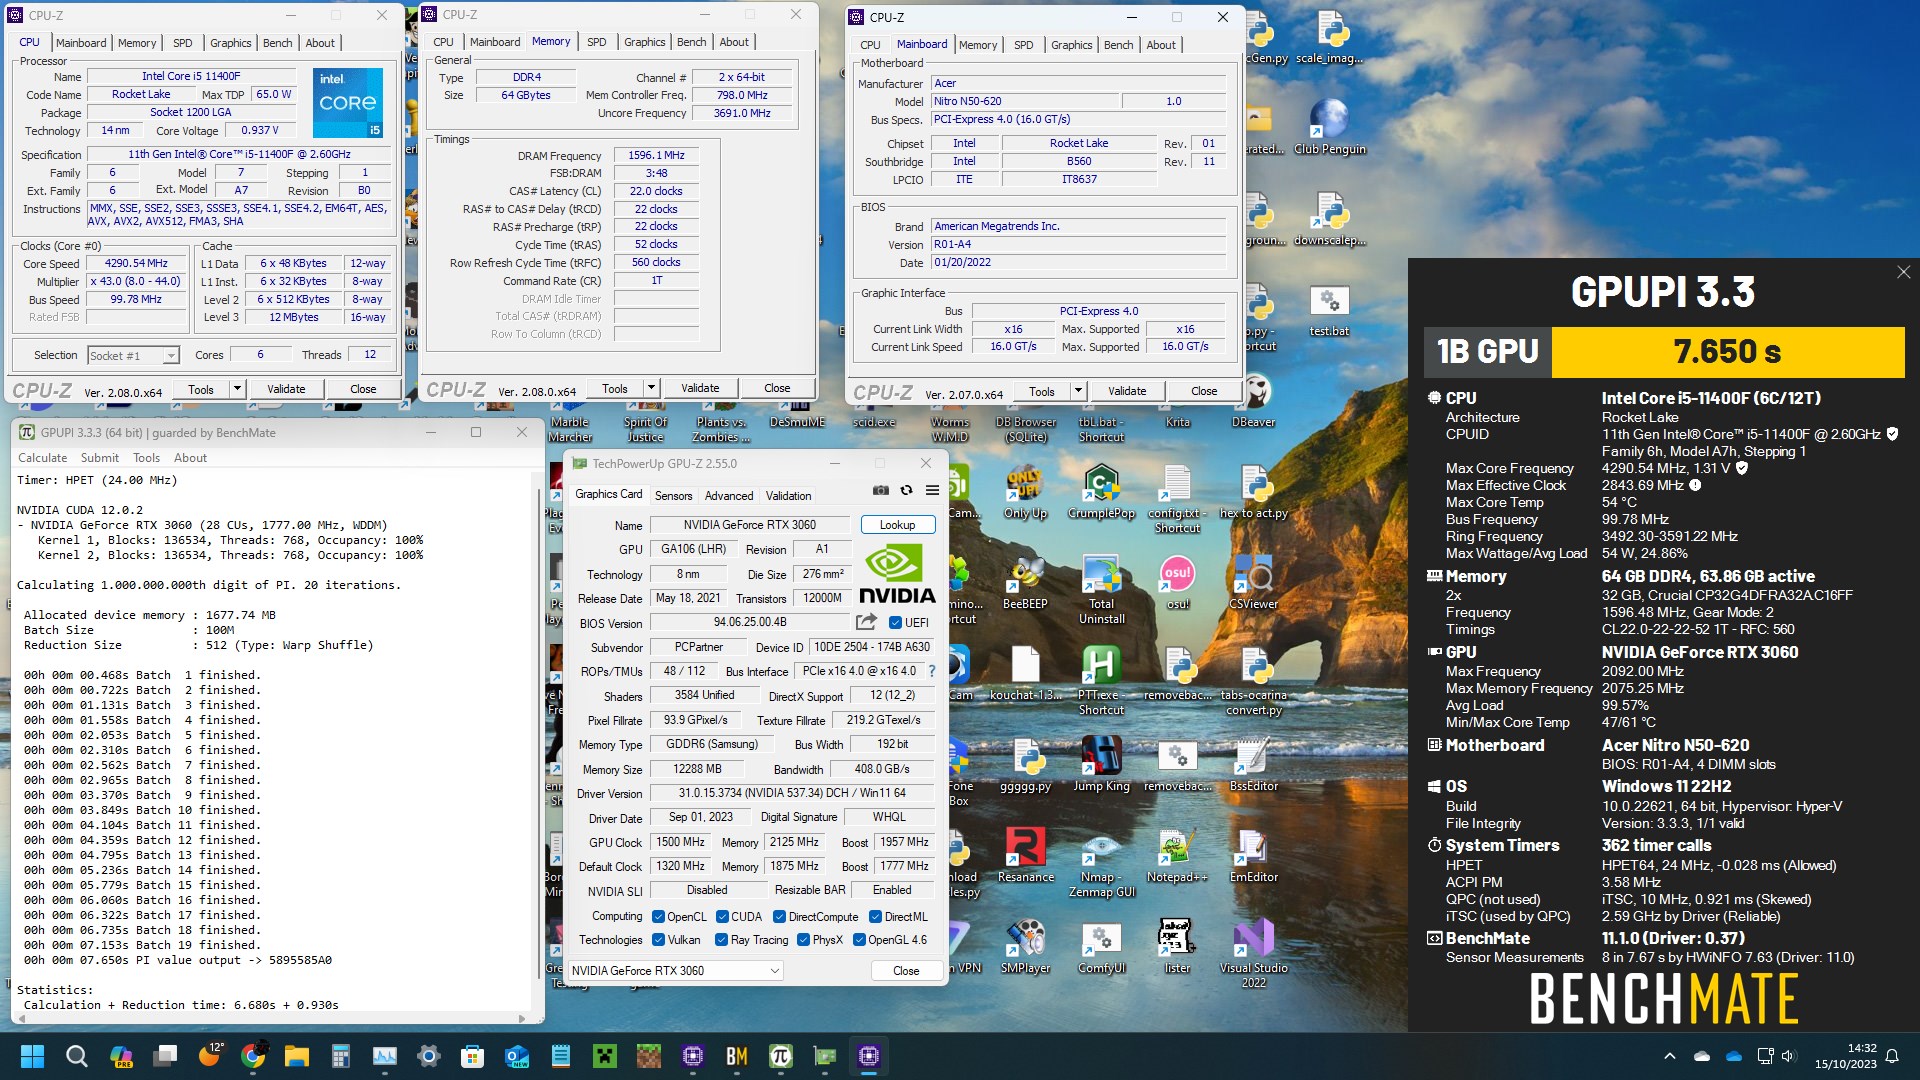Viewport: 1920px width, 1080px height.
Task: Open the Socket #1 selection dropdown
Action: click(x=133, y=355)
